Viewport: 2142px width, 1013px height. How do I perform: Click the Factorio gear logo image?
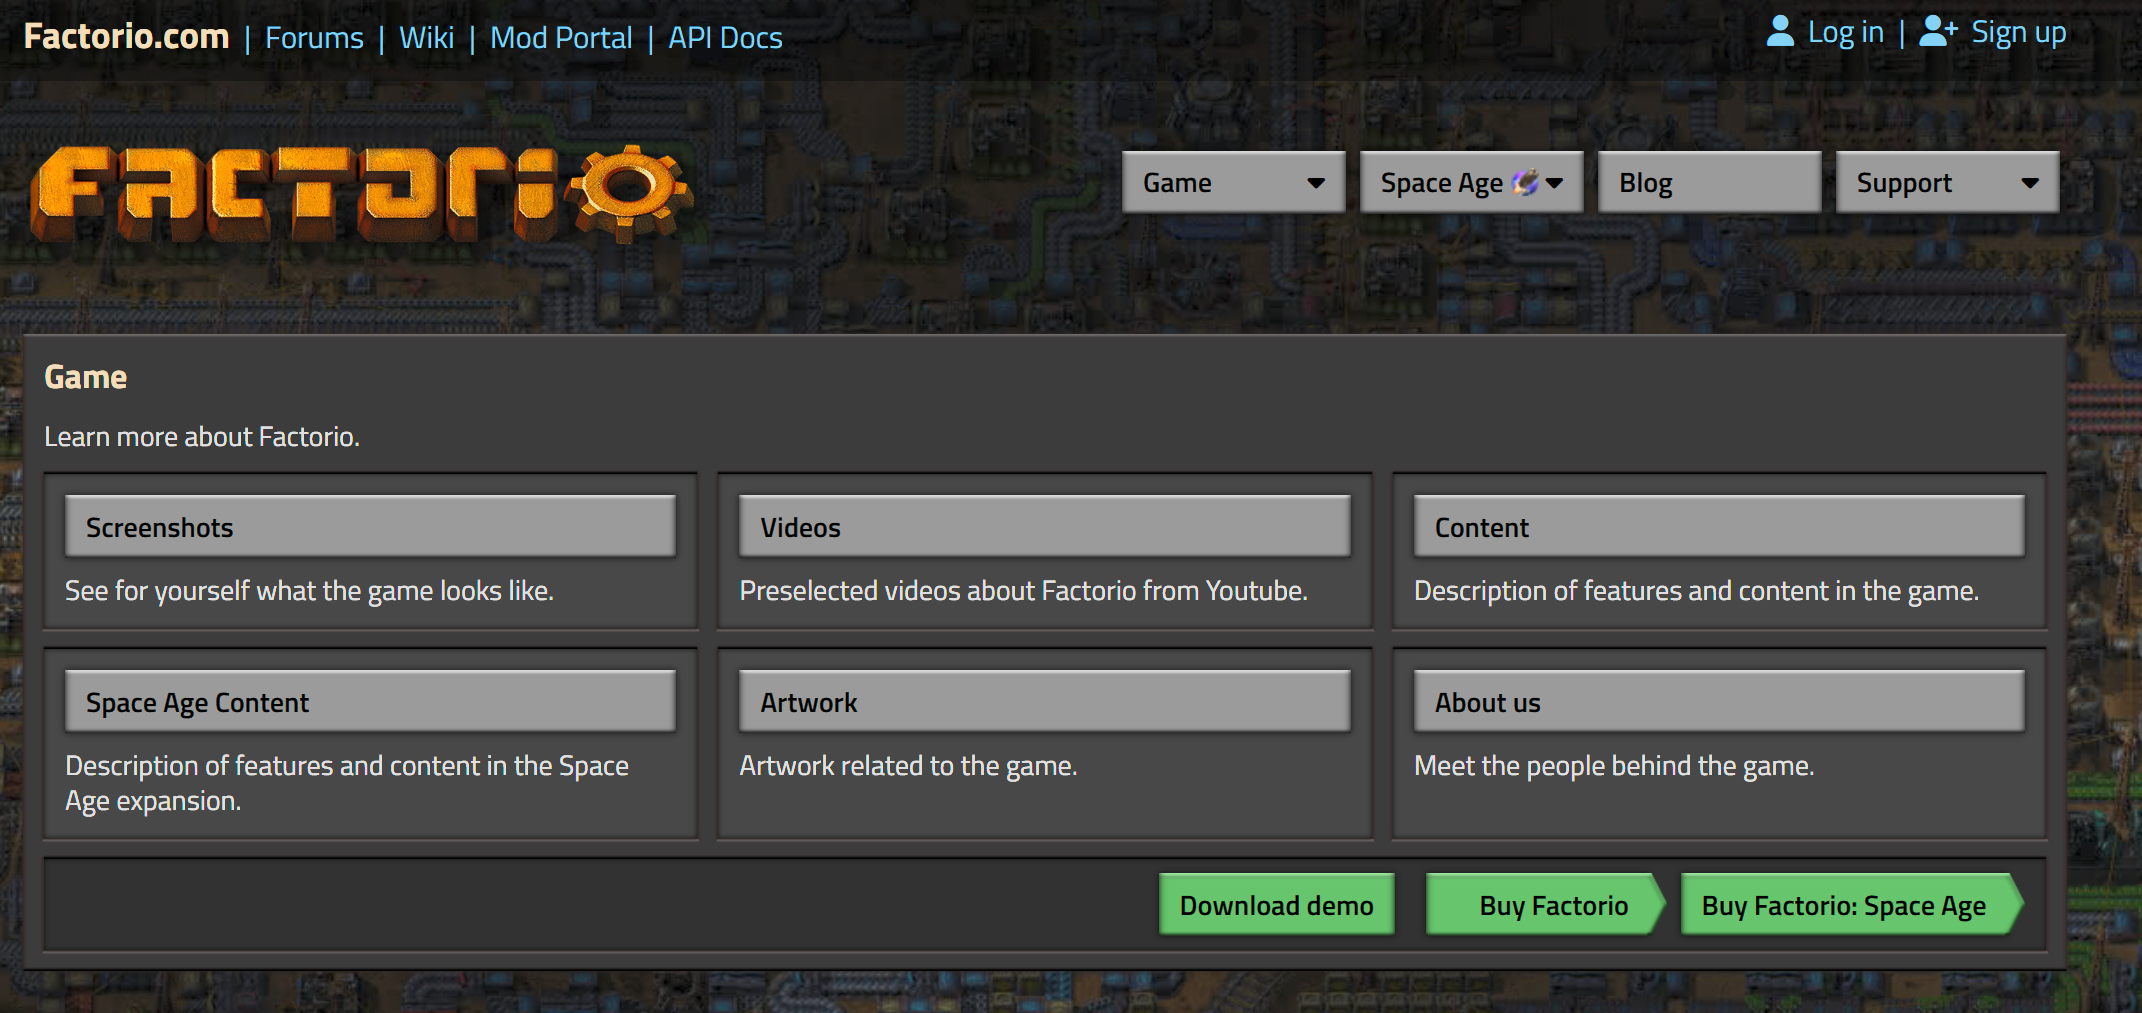pos(362,194)
